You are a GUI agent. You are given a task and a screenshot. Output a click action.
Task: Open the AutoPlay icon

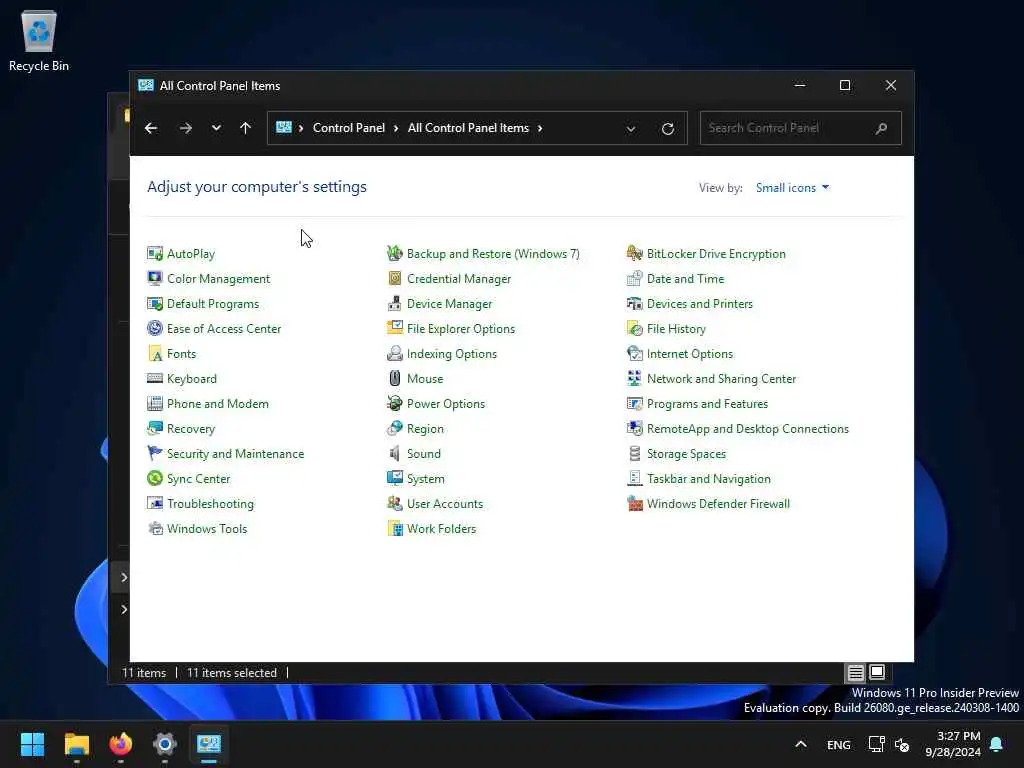[155, 253]
